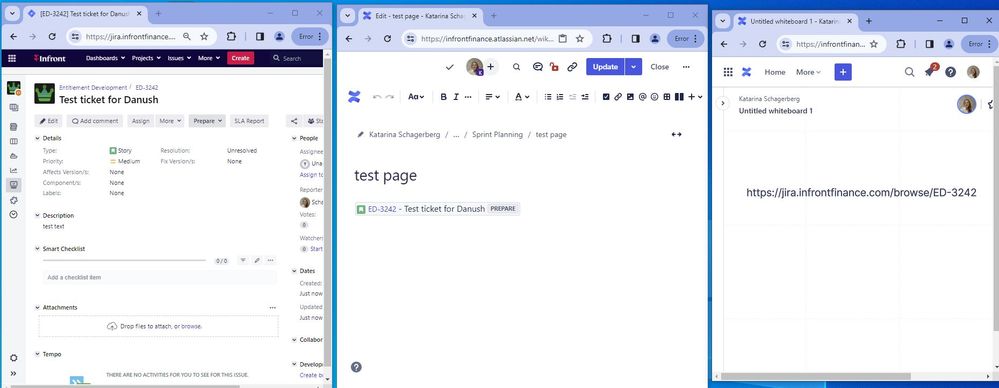Open inline comments icon in Confluence editor
Screen dimensions: 999x388
click(537, 67)
